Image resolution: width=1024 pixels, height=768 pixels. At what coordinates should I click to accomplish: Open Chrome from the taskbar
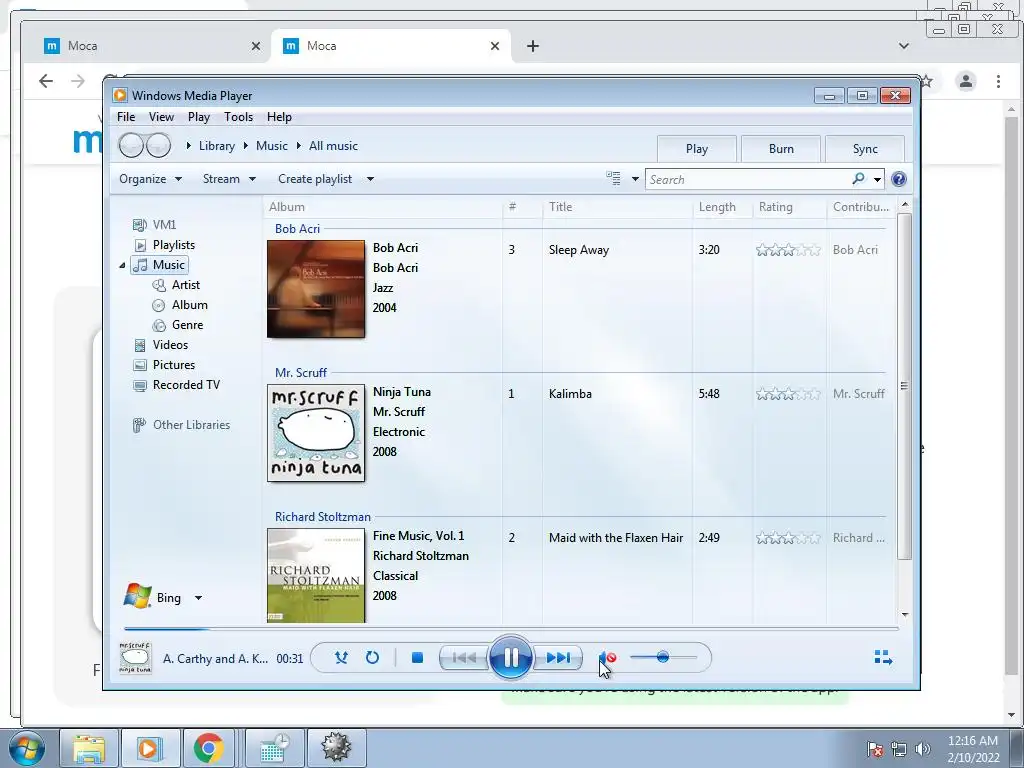coord(208,748)
